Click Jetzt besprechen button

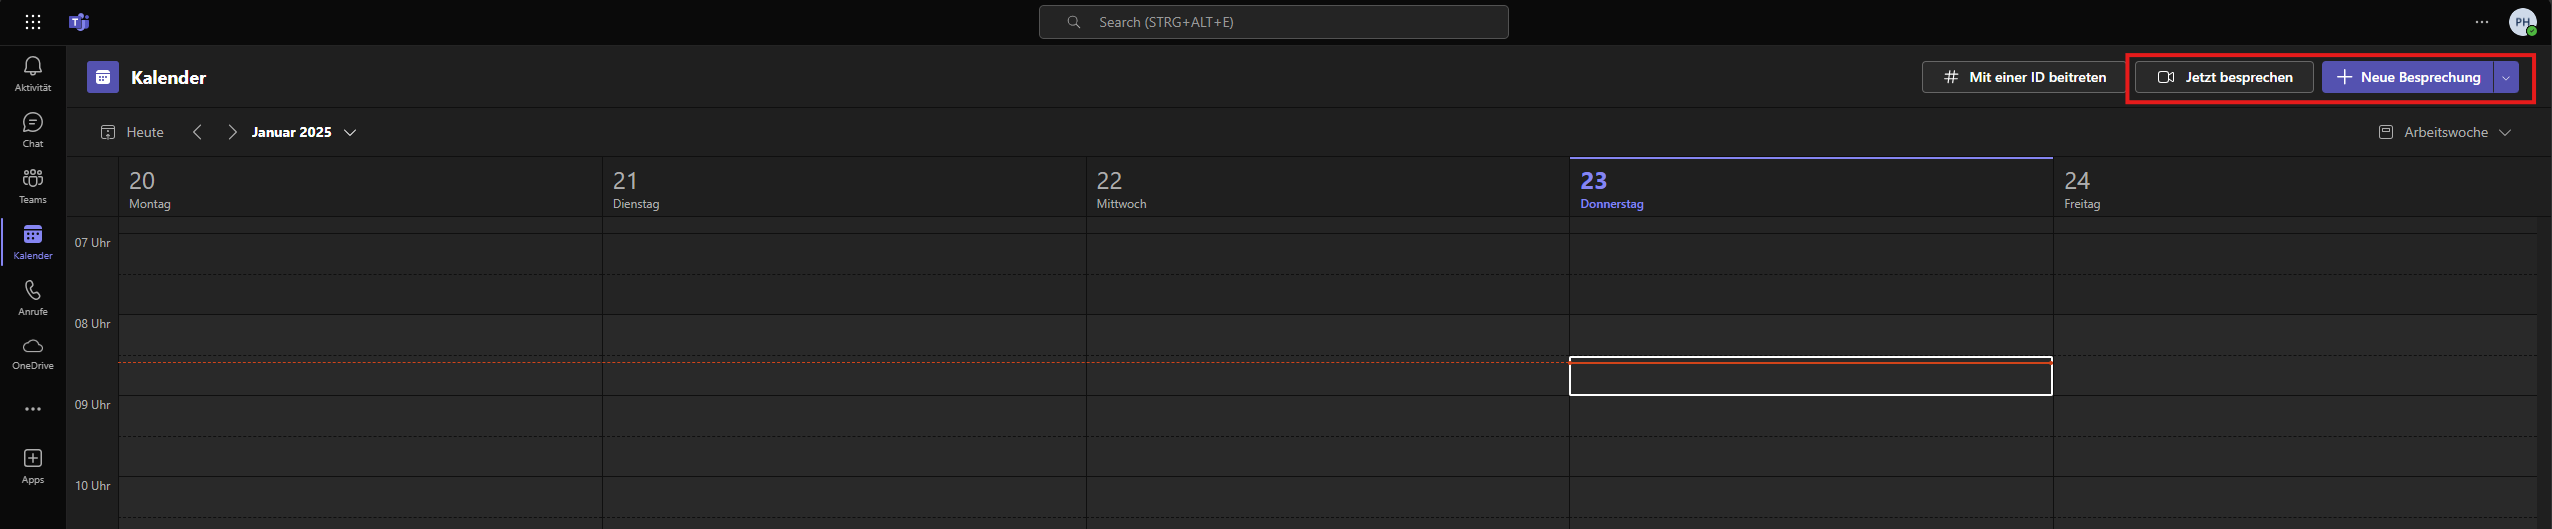click(x=2224, y=77)
